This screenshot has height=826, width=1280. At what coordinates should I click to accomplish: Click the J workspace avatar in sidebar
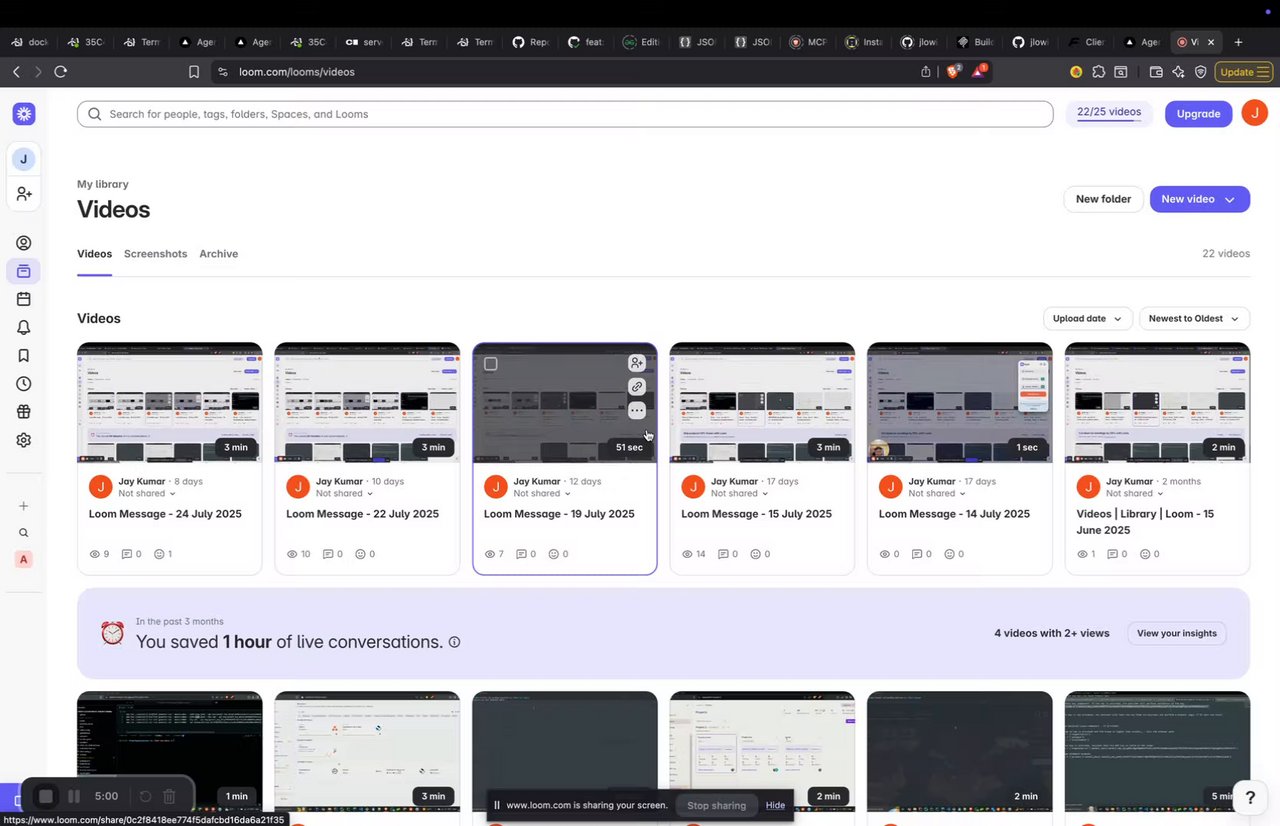pos(24,159)
